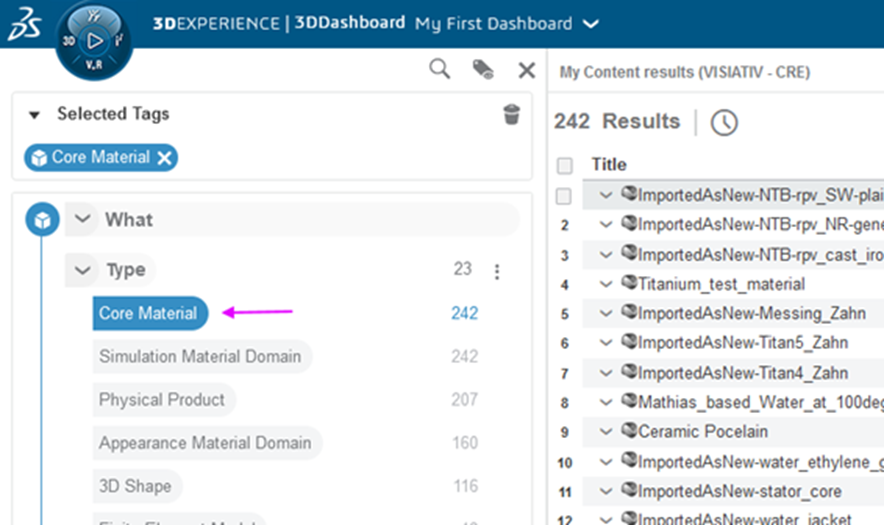Remove the Core Material tag chip

click(x=165, y=158)
